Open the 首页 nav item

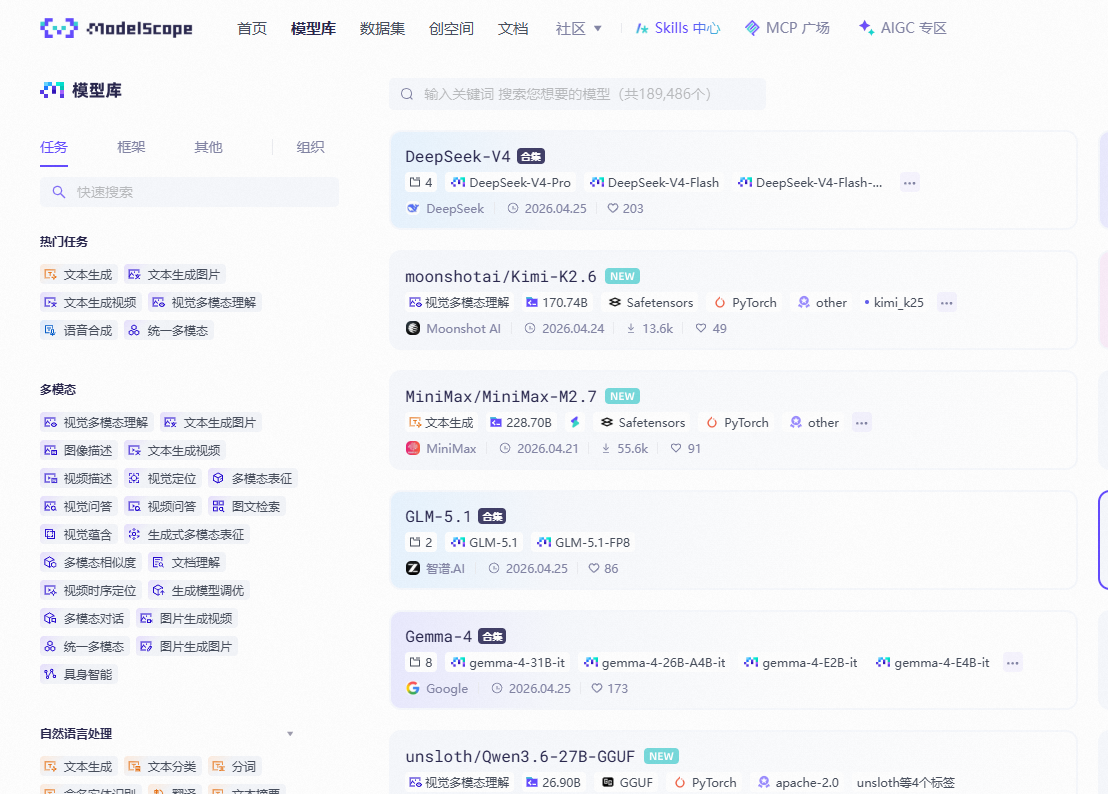[252, 28]
